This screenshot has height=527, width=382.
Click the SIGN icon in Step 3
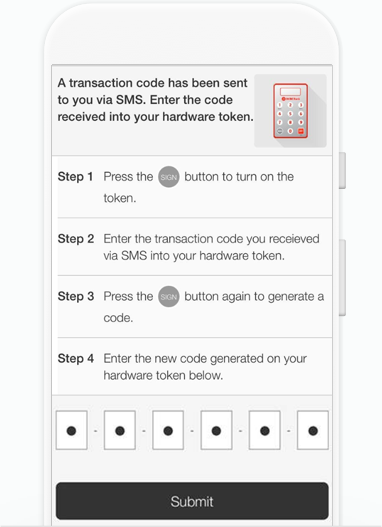tap(169, 296)
